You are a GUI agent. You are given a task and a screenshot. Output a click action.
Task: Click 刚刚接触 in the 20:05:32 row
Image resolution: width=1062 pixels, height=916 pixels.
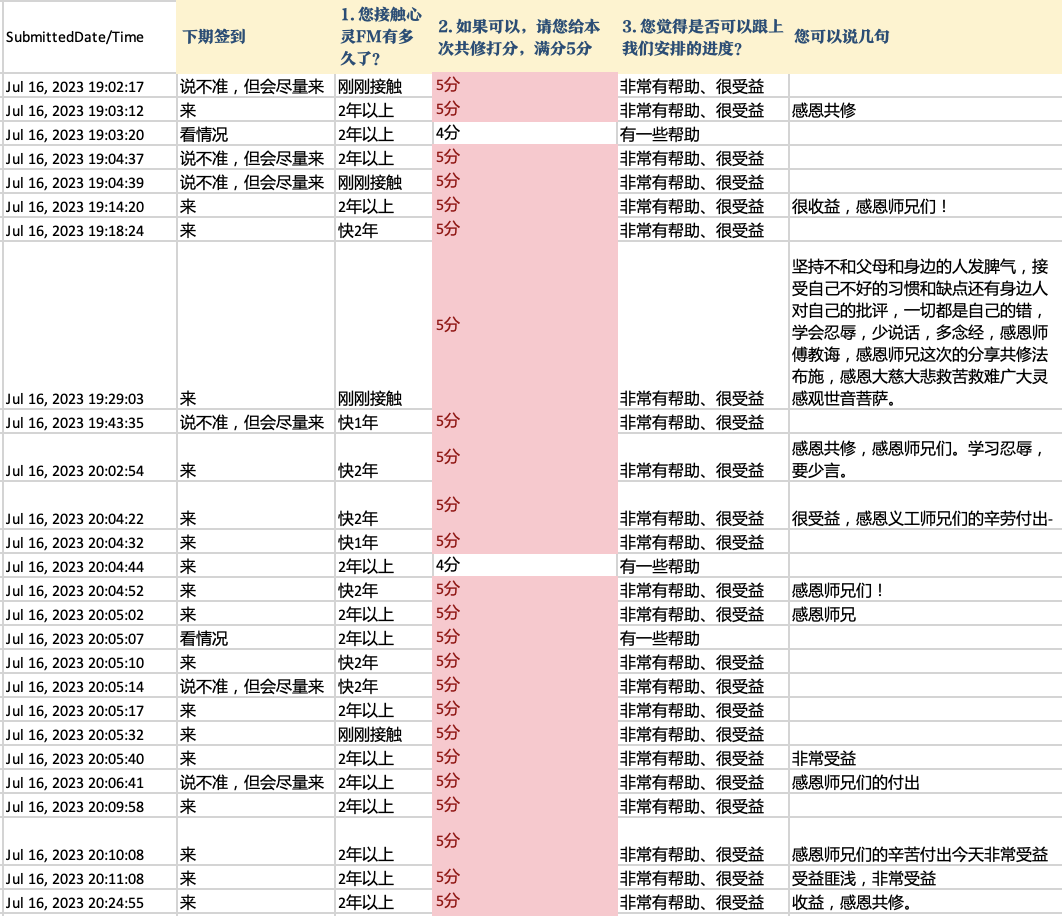(x=370, y=735)
